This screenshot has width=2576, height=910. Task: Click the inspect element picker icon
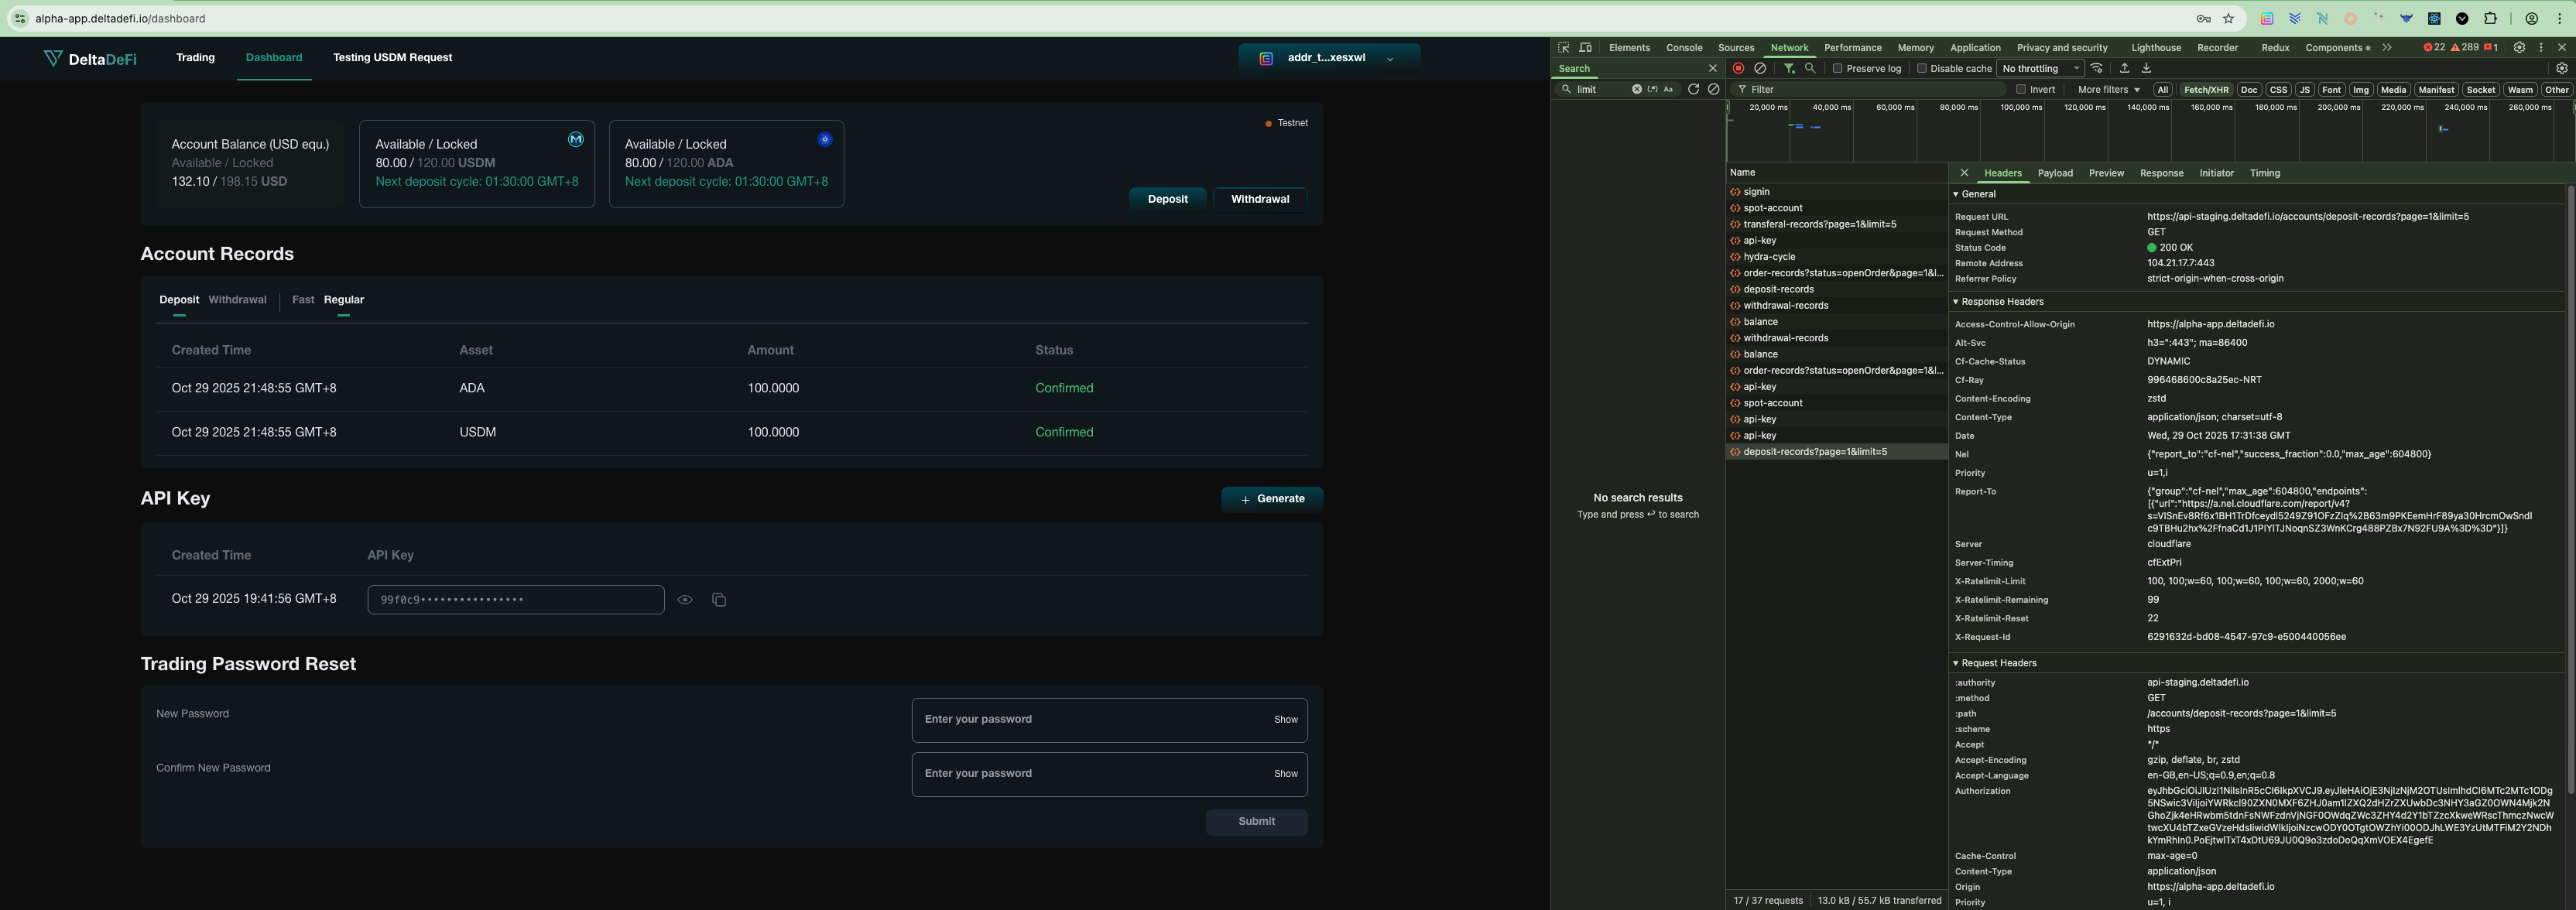[x=1564, y=48]
